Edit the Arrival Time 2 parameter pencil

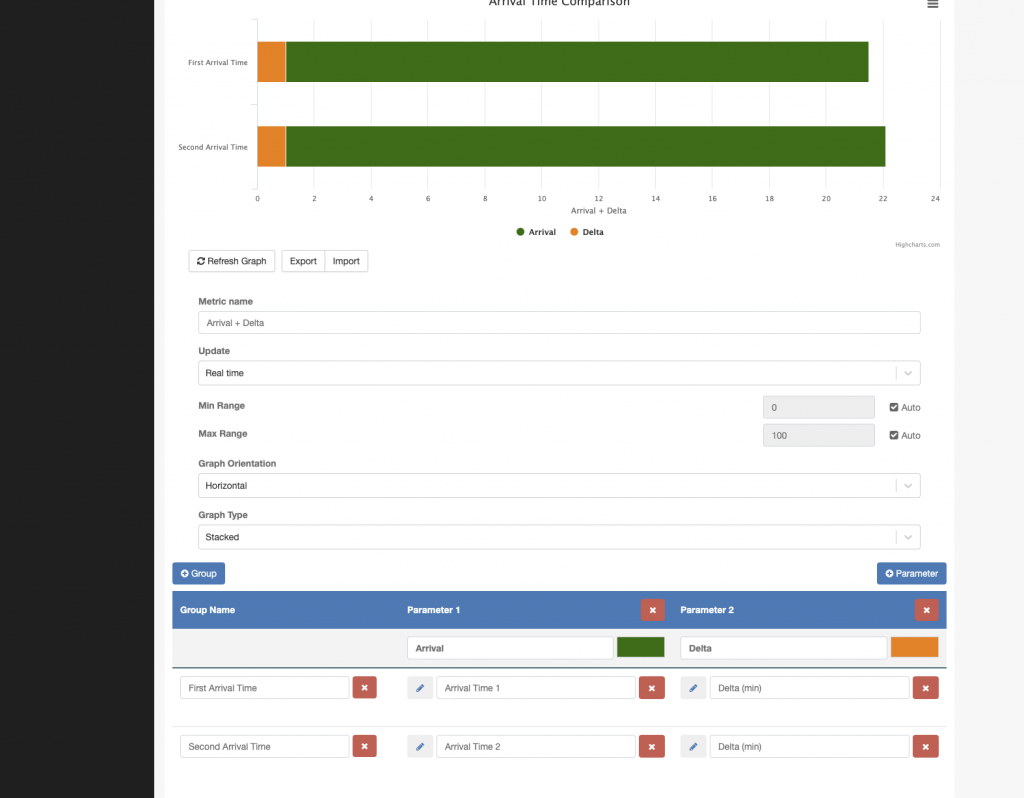[x=420, y=746]
